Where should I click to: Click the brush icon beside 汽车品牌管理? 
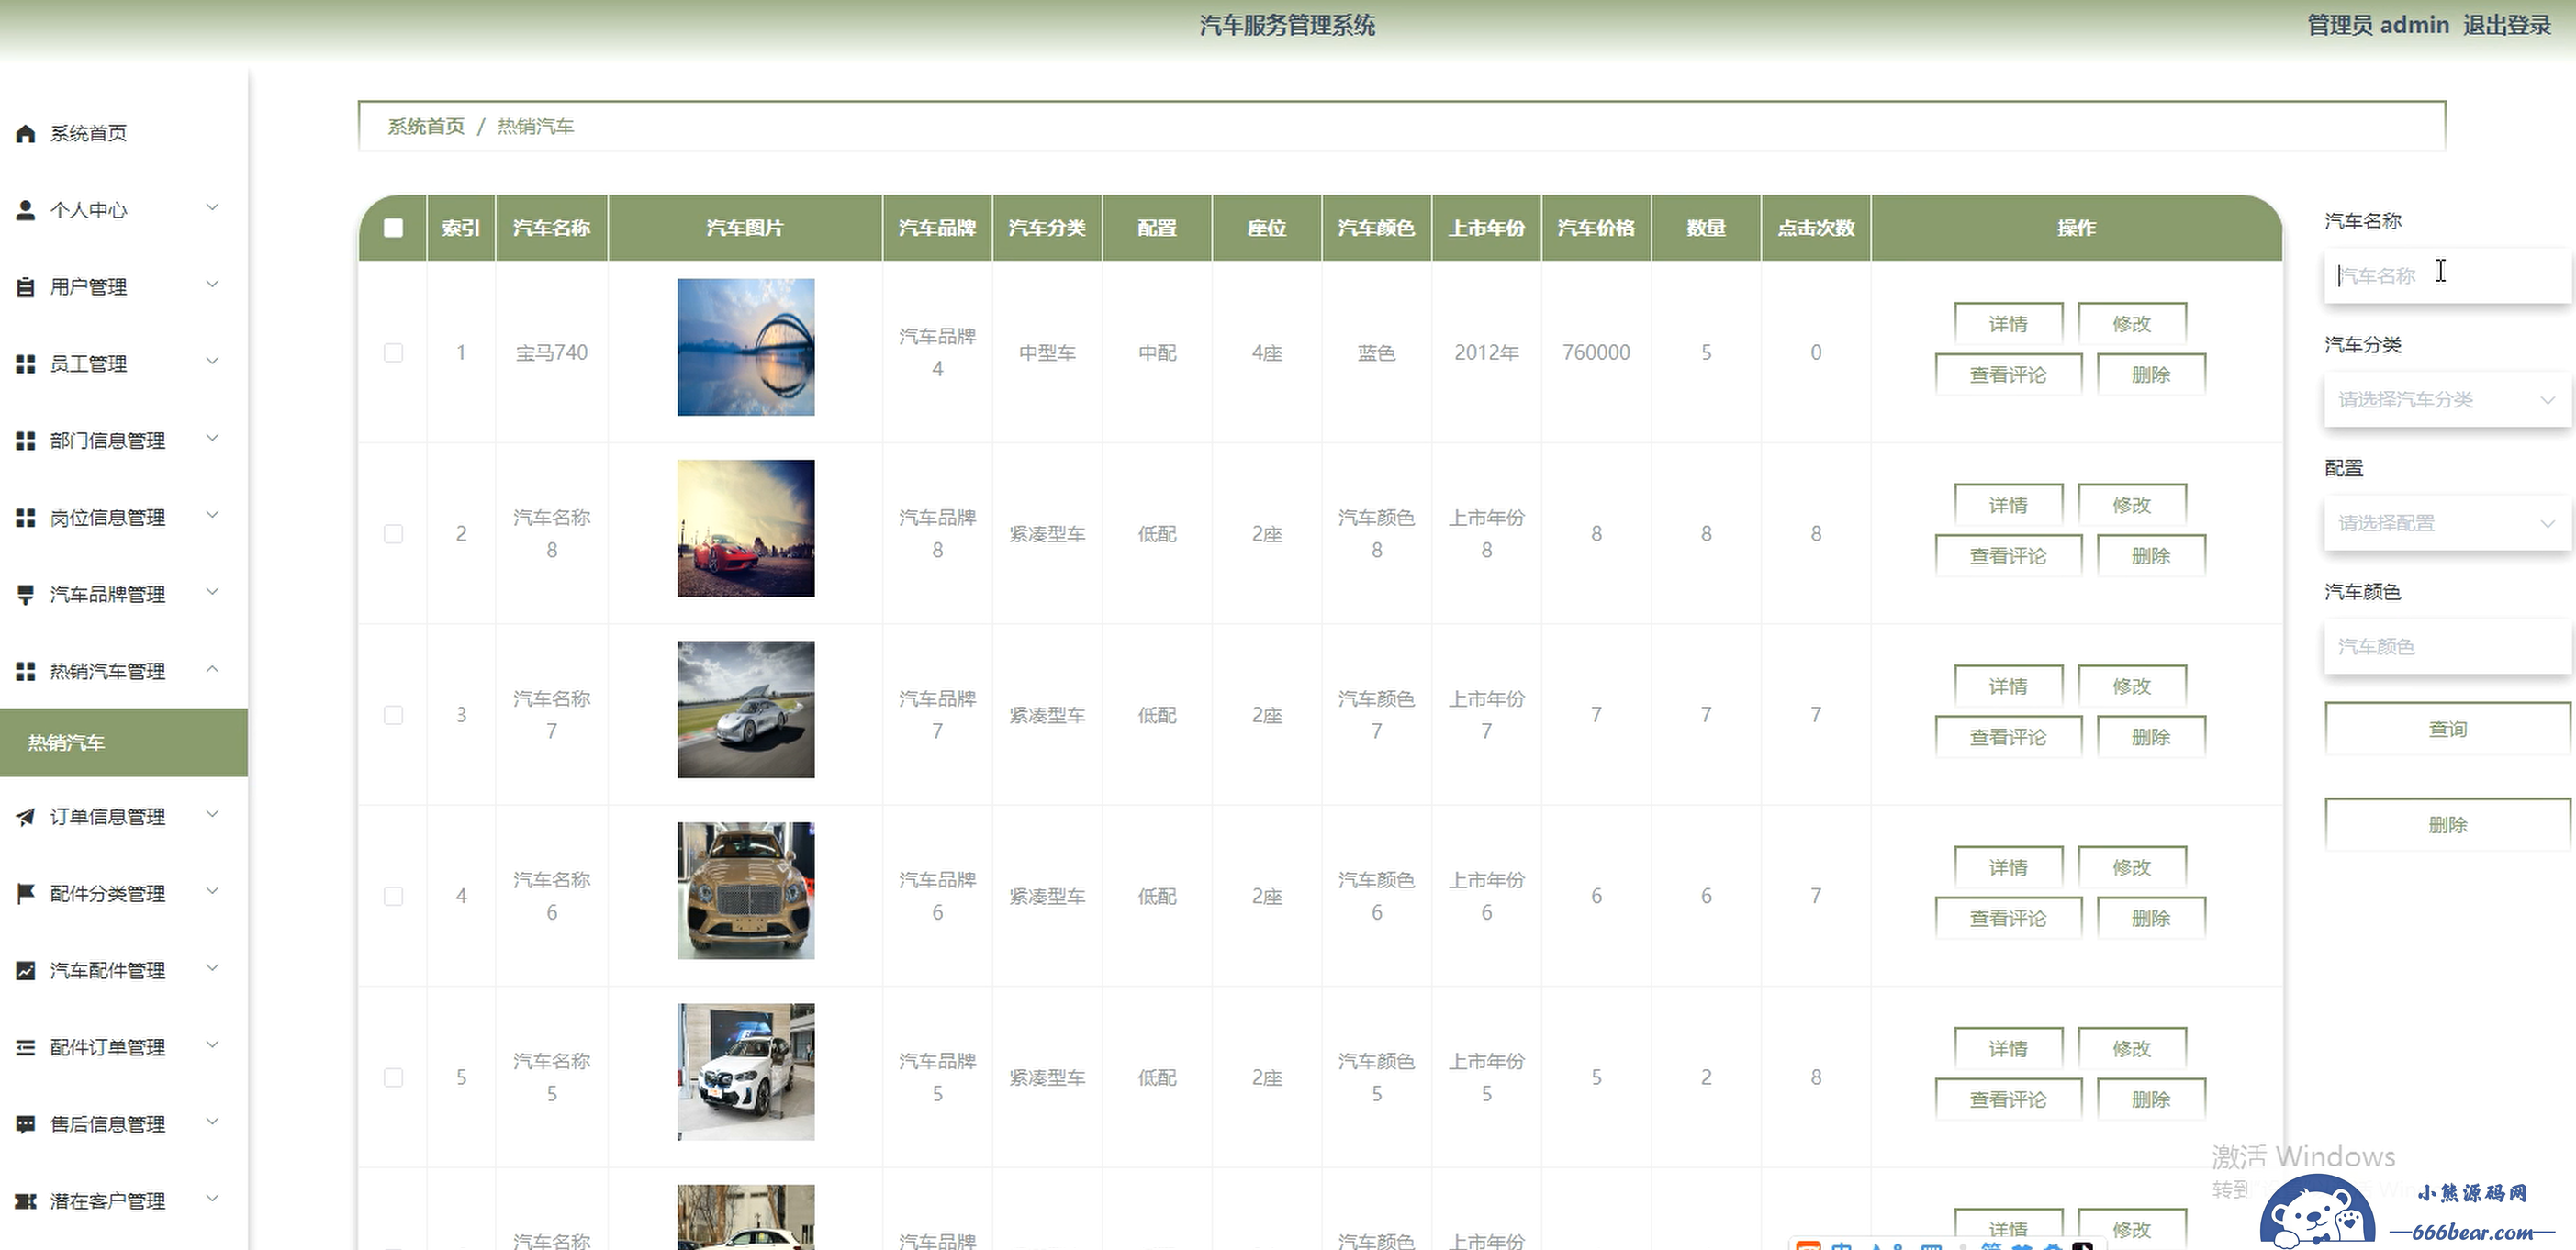tap(26, 595)
